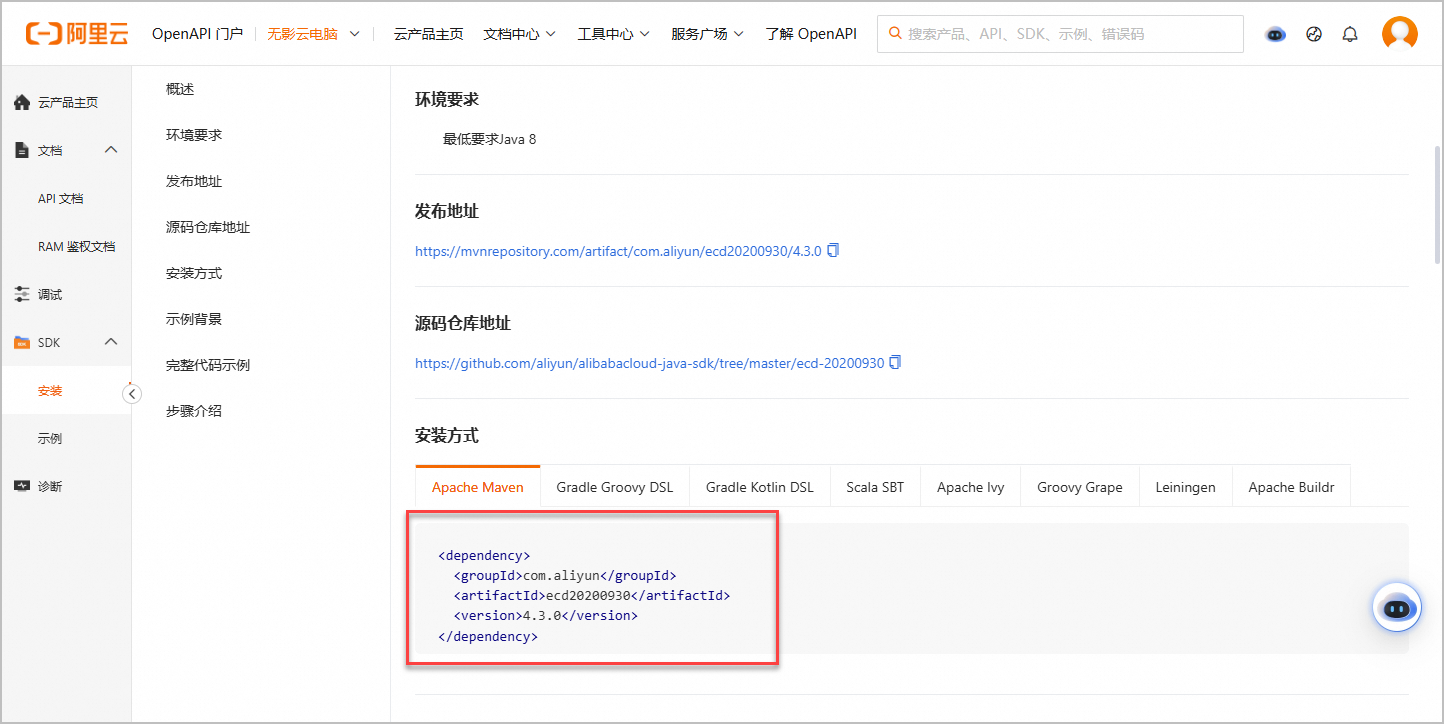Click the diagnostics monitor icon beside 诊断
This screenshot has width=1444, height=724.
click(22, 486)
